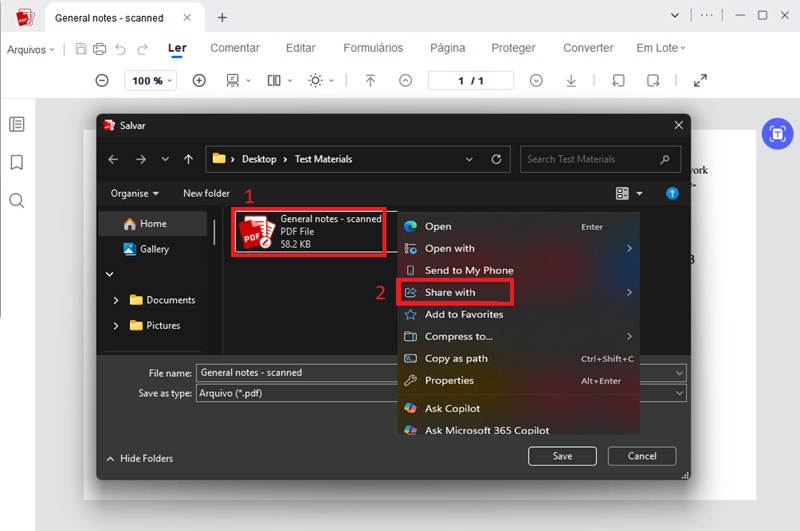Expand the Documents tree node

tap(116, 300)
